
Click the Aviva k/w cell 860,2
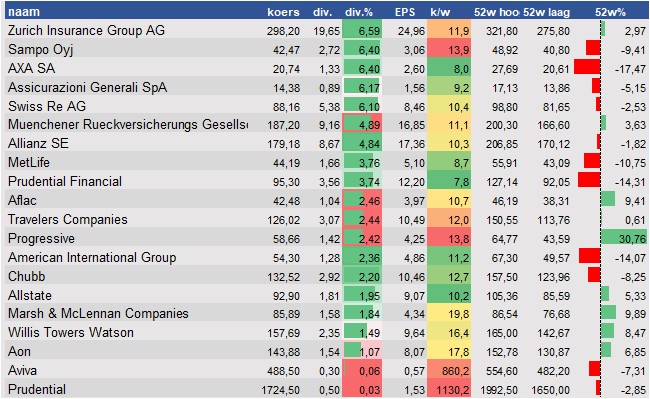tap(449, 370)
